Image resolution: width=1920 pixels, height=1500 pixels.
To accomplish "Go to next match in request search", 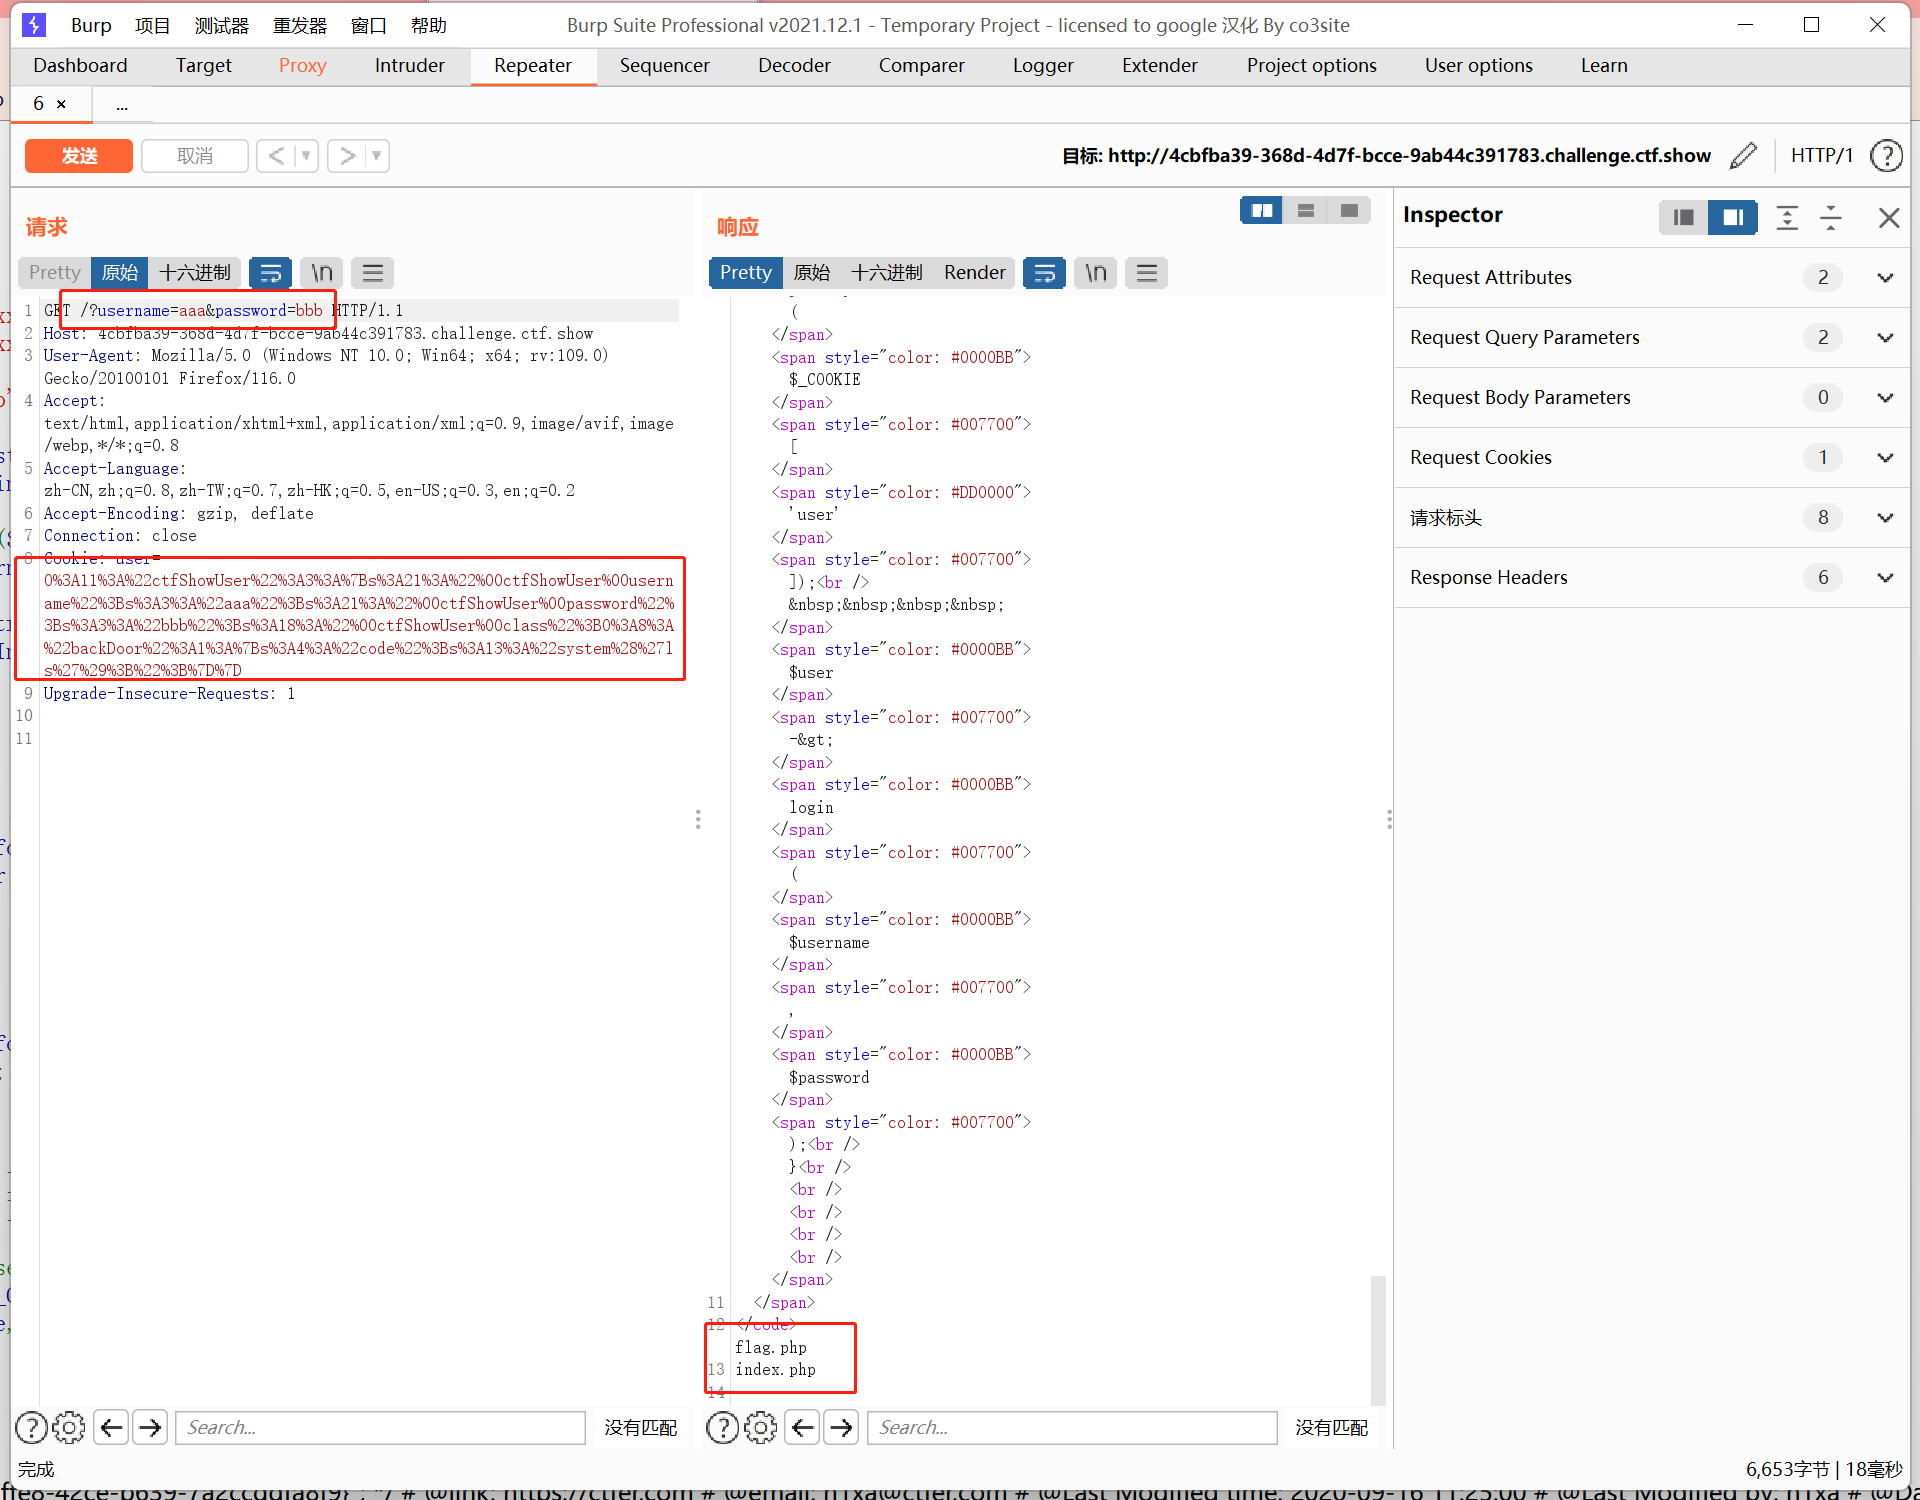I will tap(150, 1428).
